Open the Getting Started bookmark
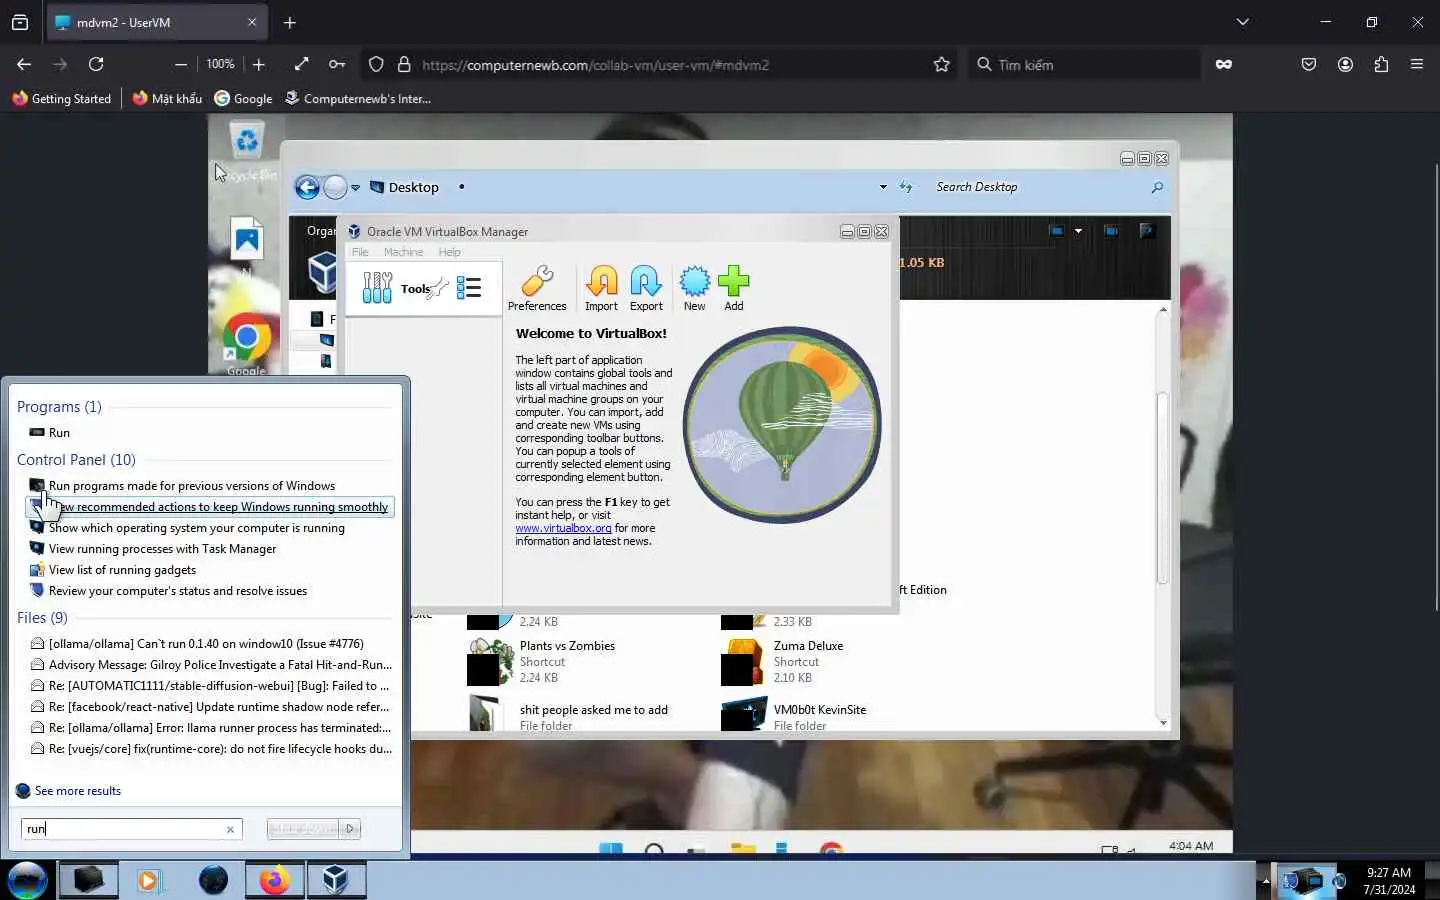 tap(62, 98)
